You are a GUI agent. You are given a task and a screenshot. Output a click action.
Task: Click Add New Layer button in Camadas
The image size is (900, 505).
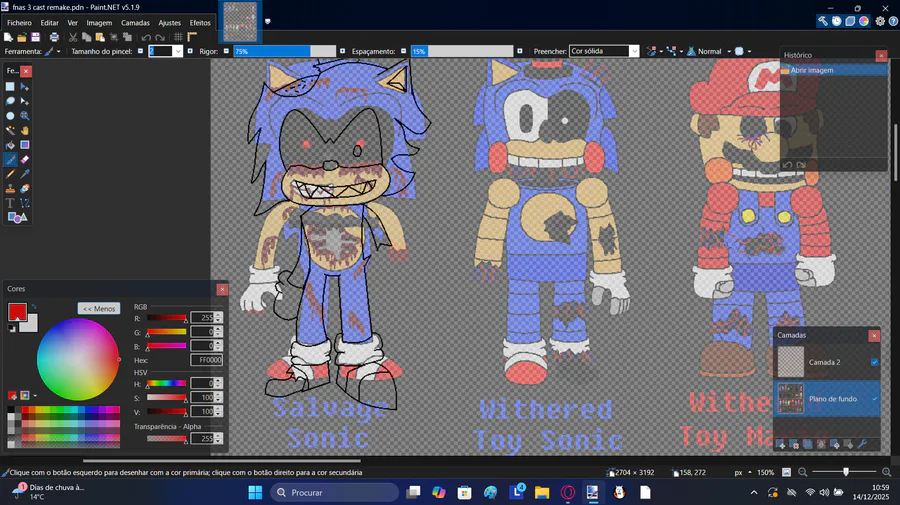pos(781,444)
